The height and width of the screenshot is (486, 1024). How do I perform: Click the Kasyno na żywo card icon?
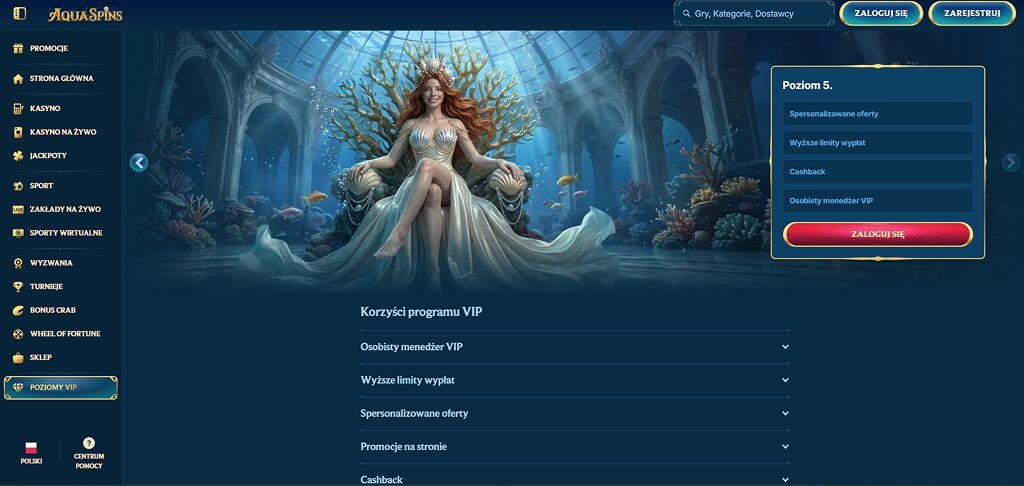click(x=18, y=132)
